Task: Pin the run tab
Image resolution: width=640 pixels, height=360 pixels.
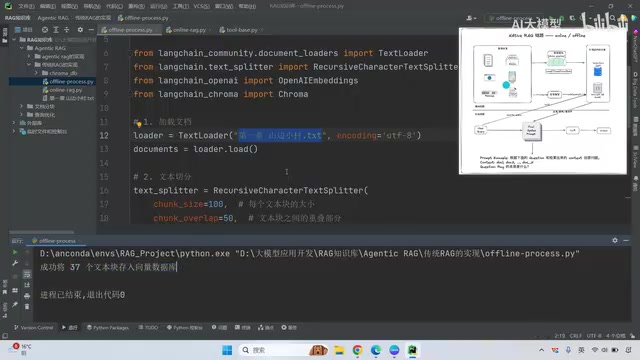Action: (x=15, y=304)
